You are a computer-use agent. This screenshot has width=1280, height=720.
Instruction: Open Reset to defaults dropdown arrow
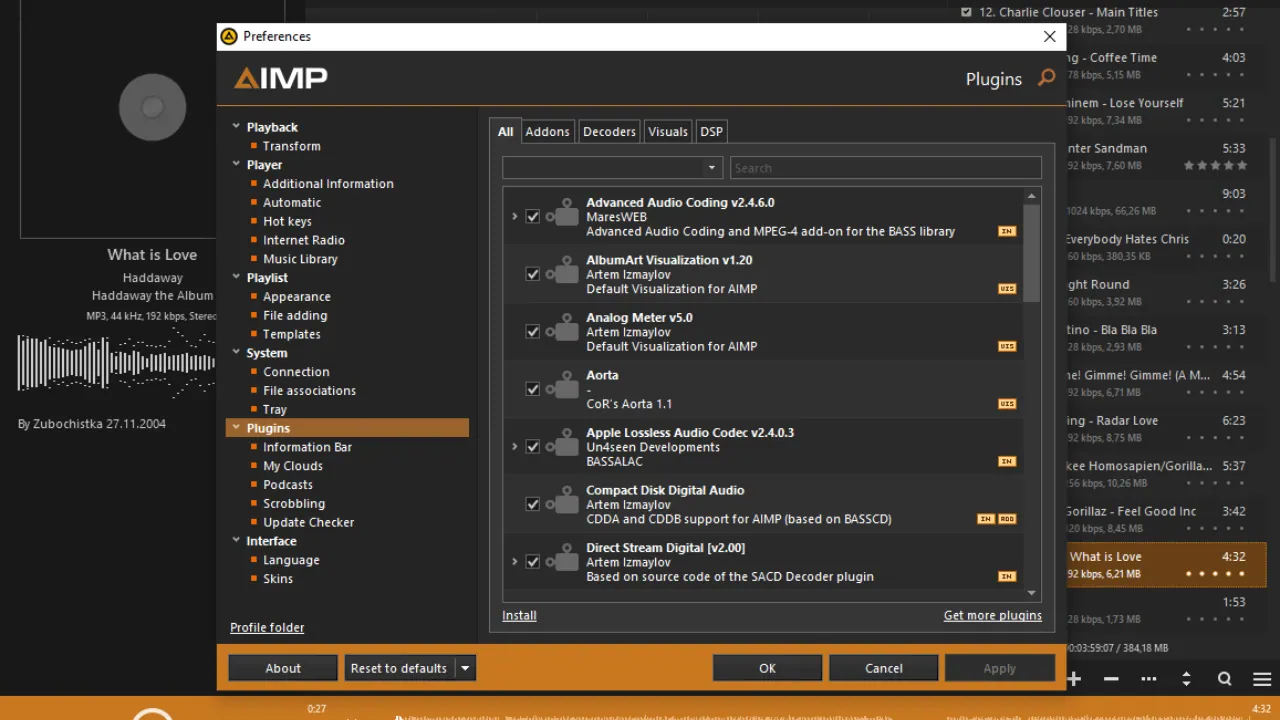tap(465, 668)
